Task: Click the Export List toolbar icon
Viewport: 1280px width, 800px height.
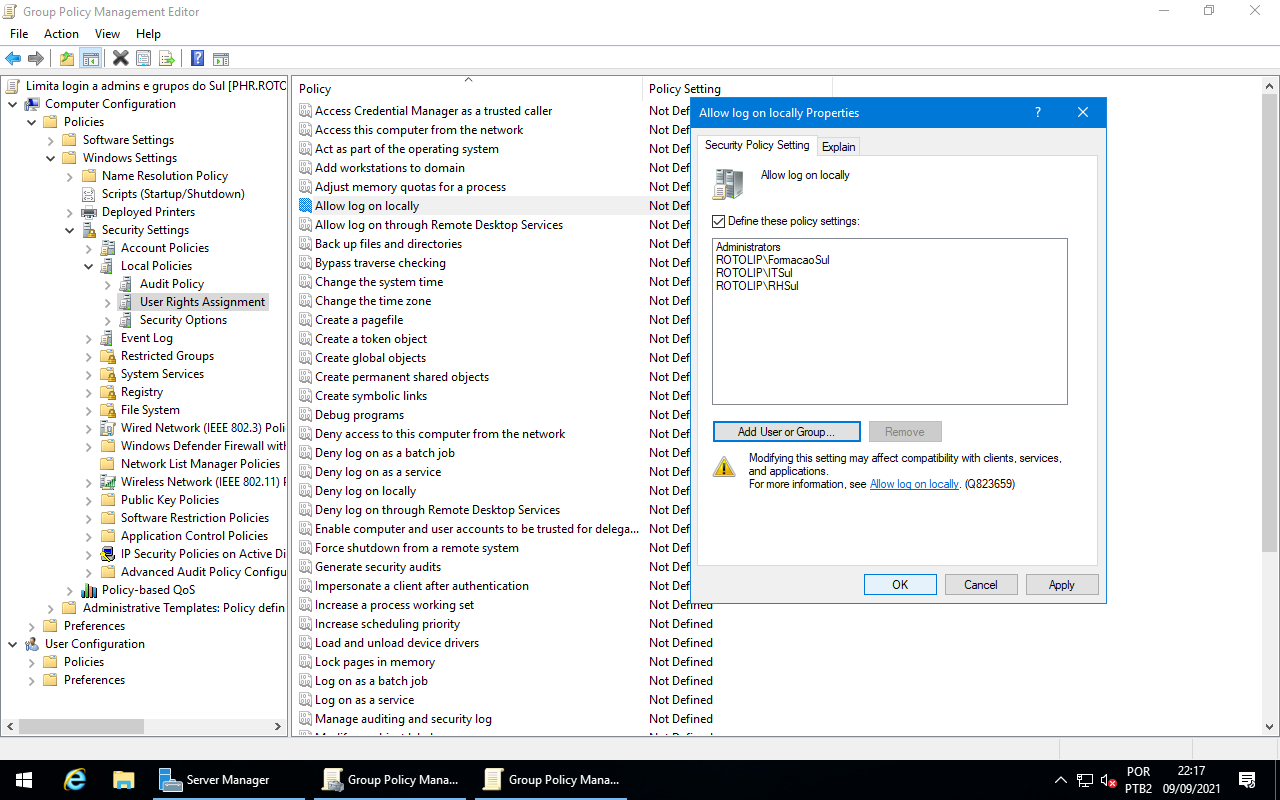Action: click(x=166, y=59)
